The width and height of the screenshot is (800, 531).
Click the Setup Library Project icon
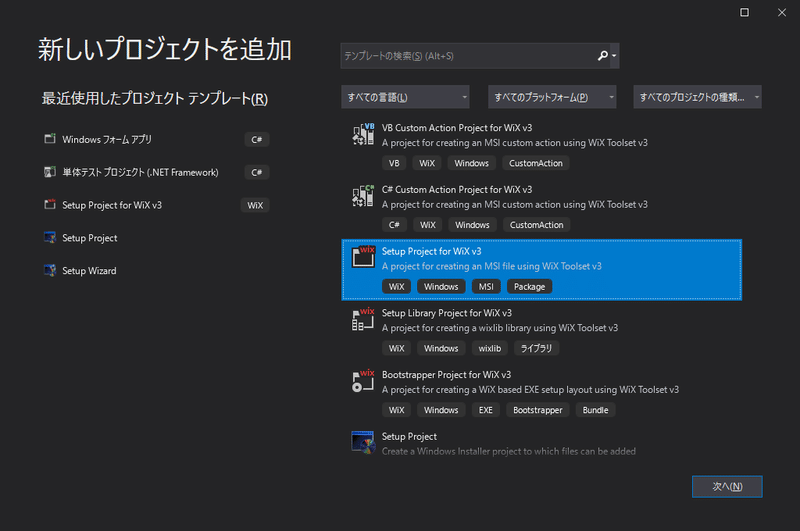pyautogui.click(x=363, y=319)
